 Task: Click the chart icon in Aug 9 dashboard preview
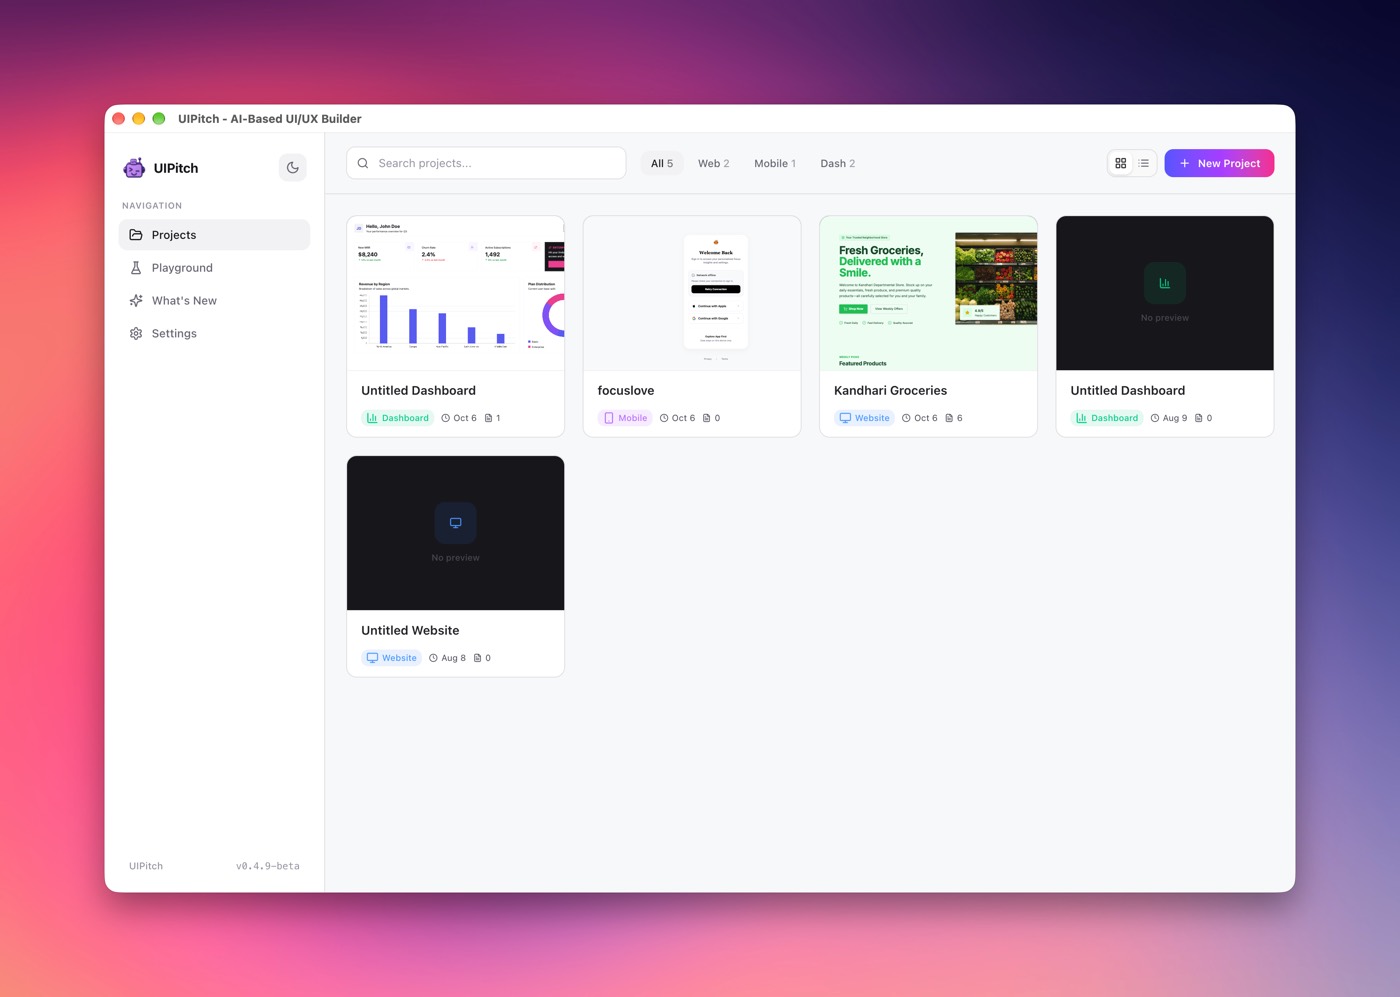tap(1165, 283)
